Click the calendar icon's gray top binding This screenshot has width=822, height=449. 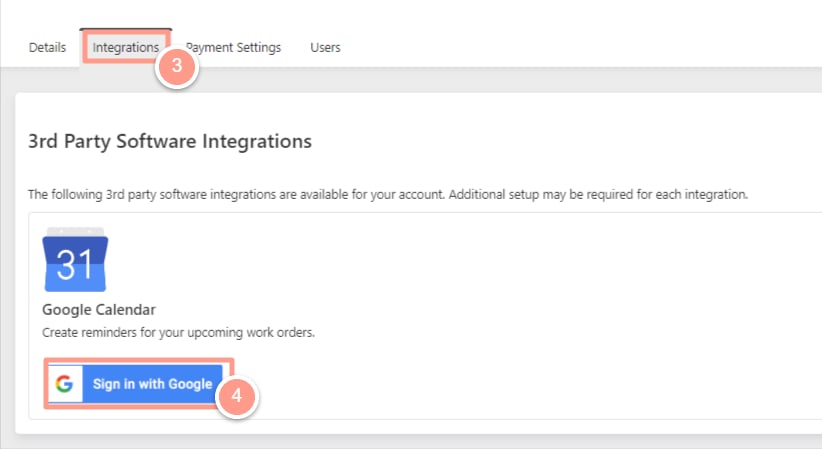pos(75,231)
